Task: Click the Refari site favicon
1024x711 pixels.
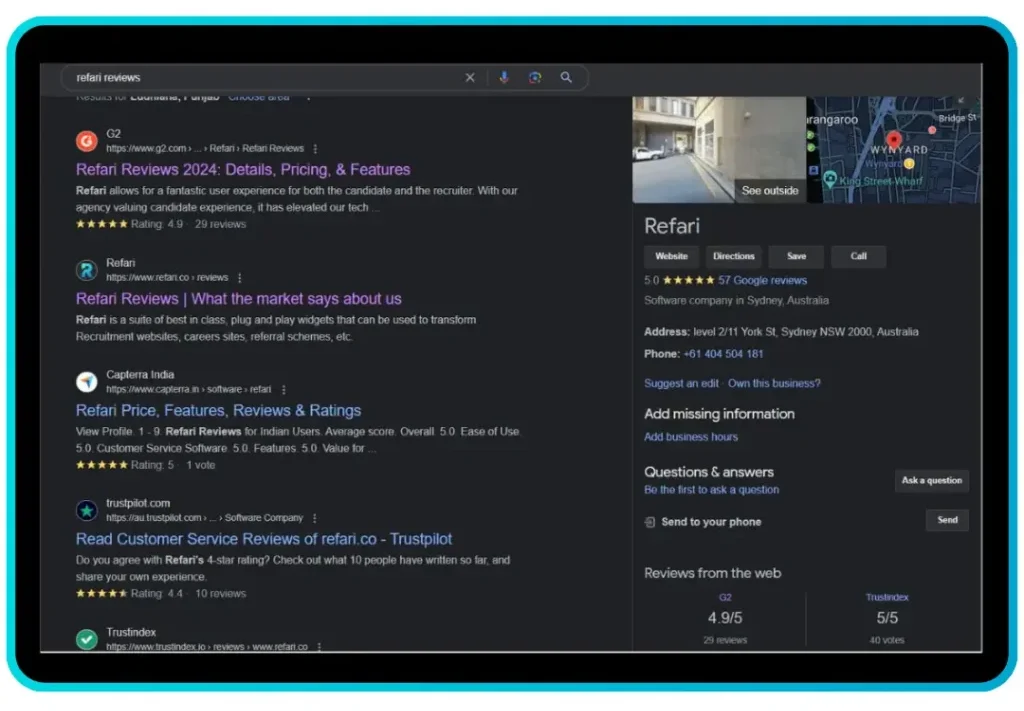Action: coord(86,270)
